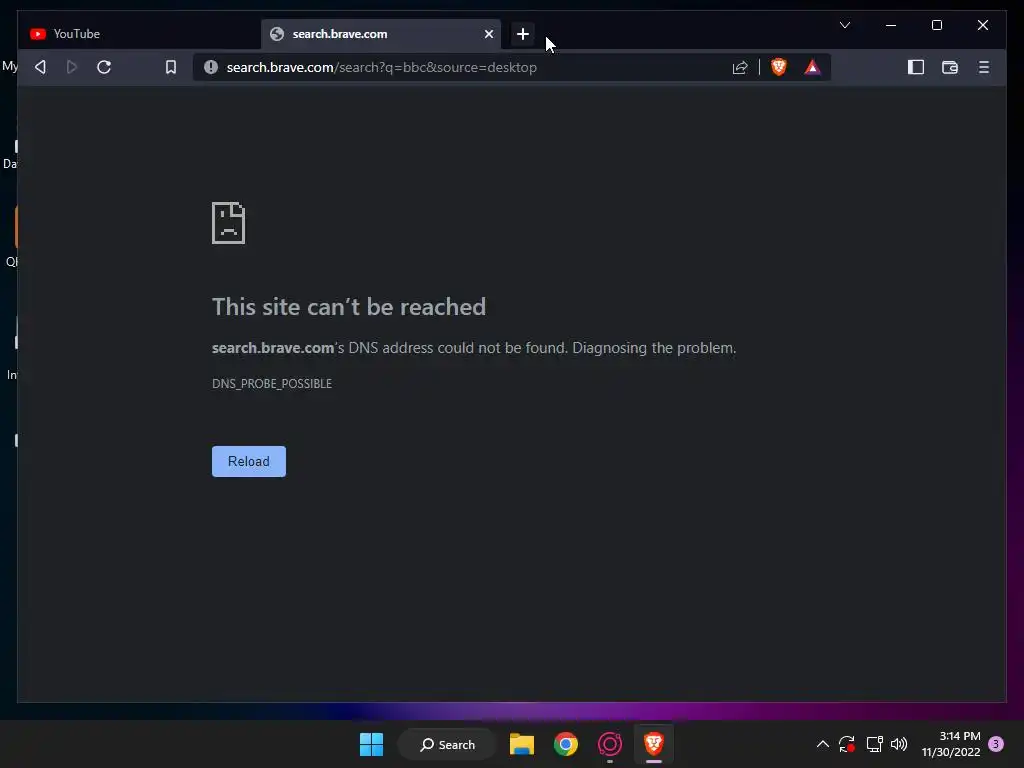Toggle the sidebar panel icon
This screenshot has height=768, width=1024.
click(x=916, y=67)
